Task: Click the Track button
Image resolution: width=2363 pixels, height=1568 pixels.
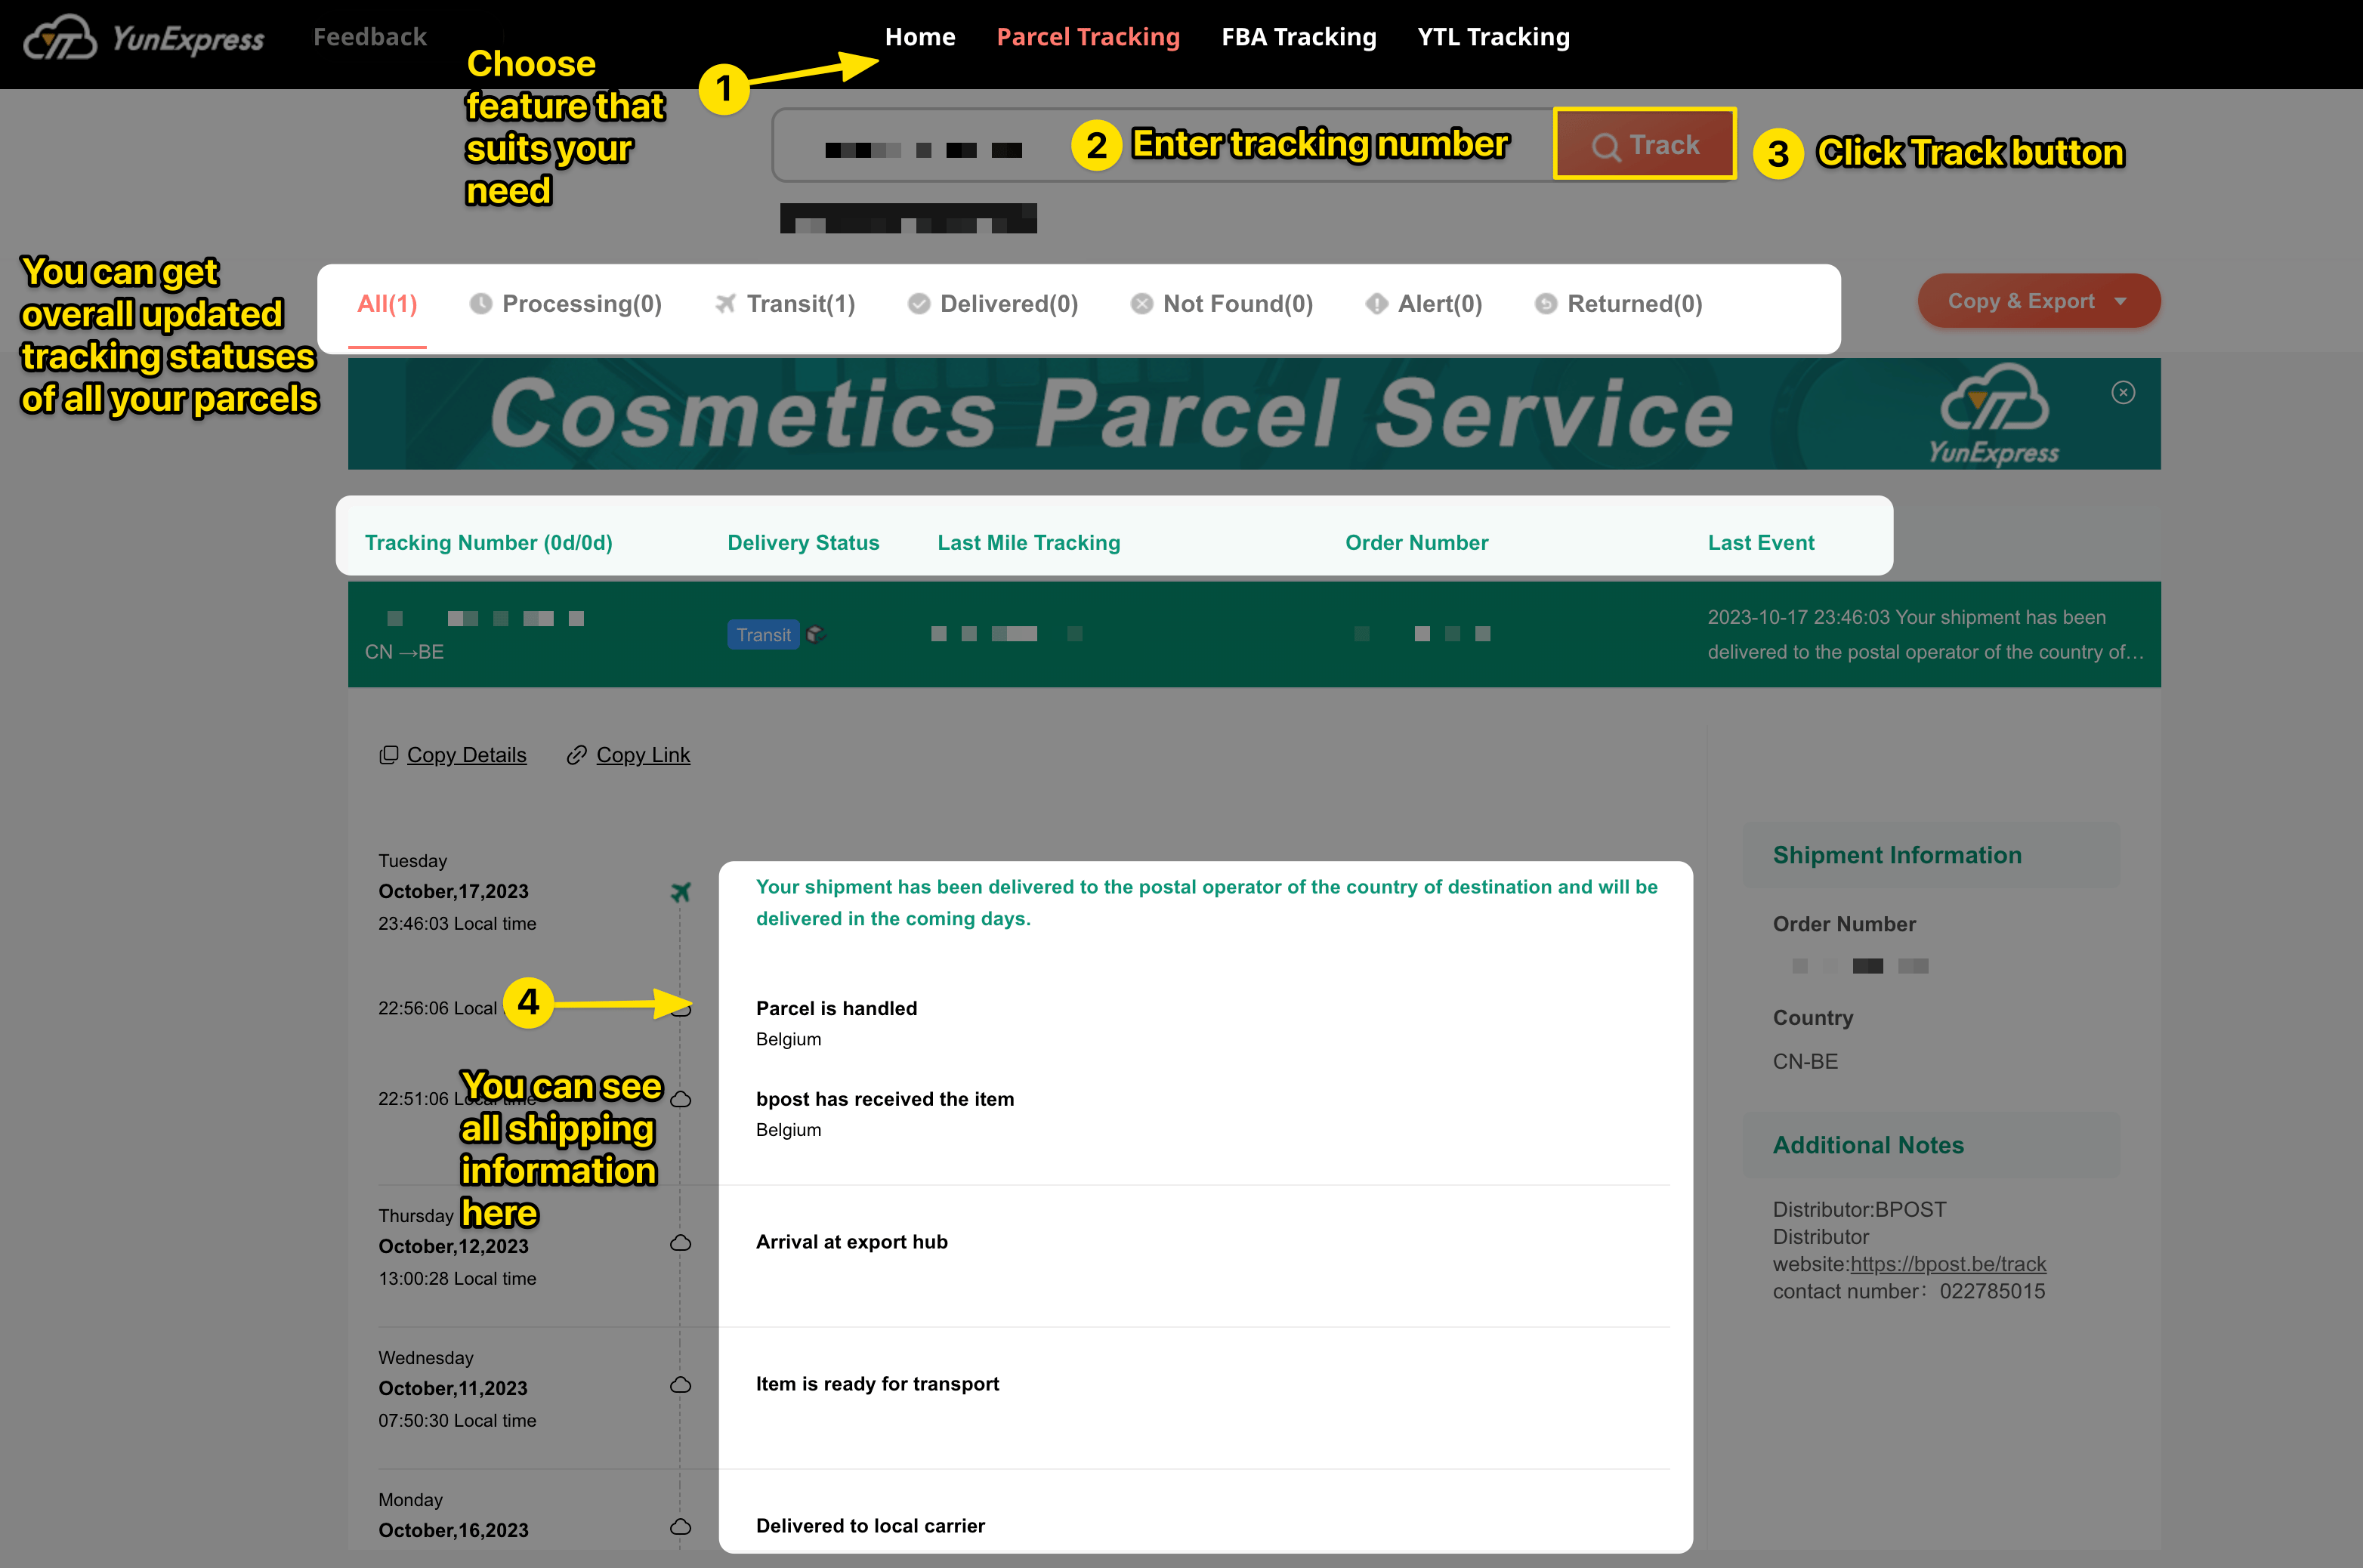Action: (x=1645, y=145)
